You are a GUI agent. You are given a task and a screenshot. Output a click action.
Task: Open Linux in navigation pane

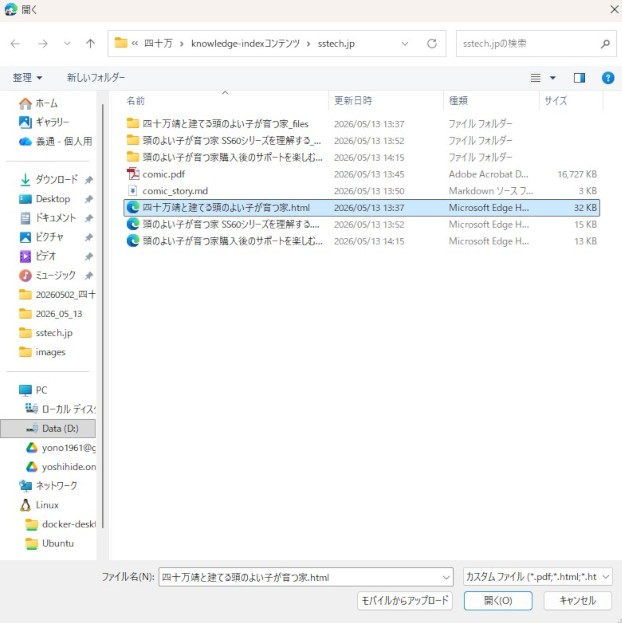pos(39,505)
